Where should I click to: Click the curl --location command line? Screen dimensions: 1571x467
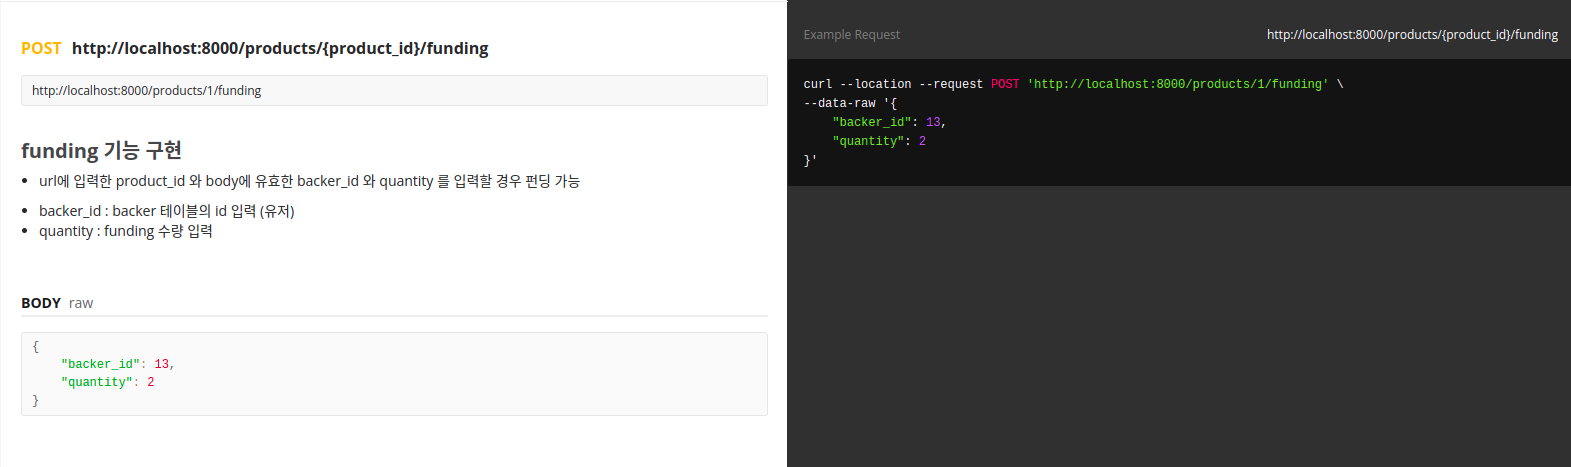coord(1073,84)
